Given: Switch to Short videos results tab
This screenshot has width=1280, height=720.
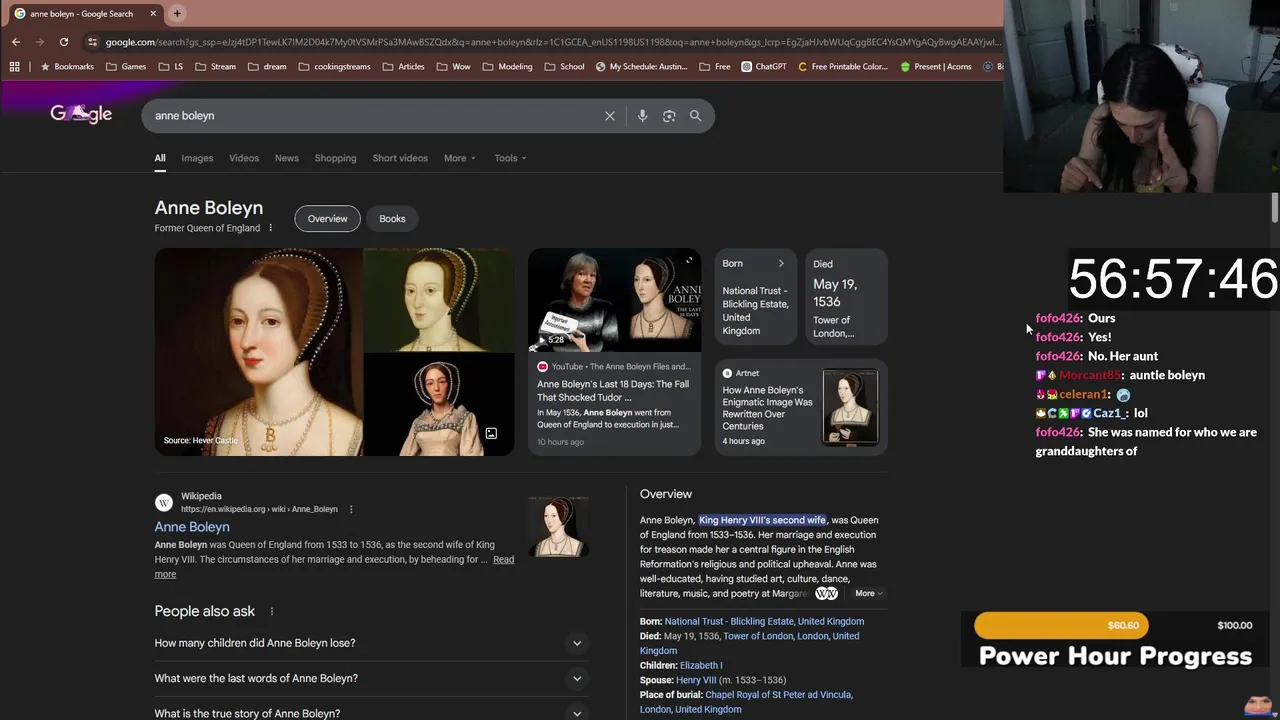Looking at the screenshot, I should [x=400, y=158].
